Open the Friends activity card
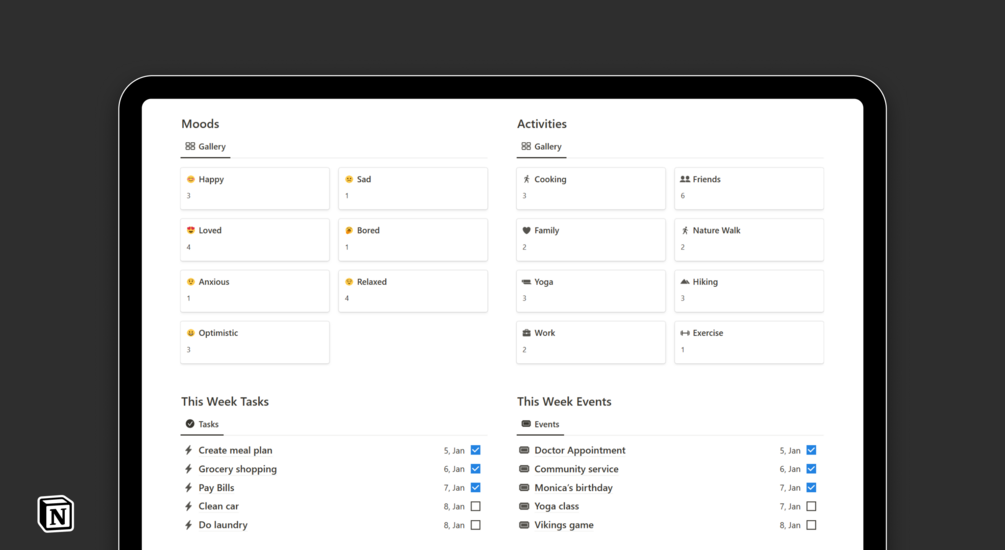 click(749, 188)
